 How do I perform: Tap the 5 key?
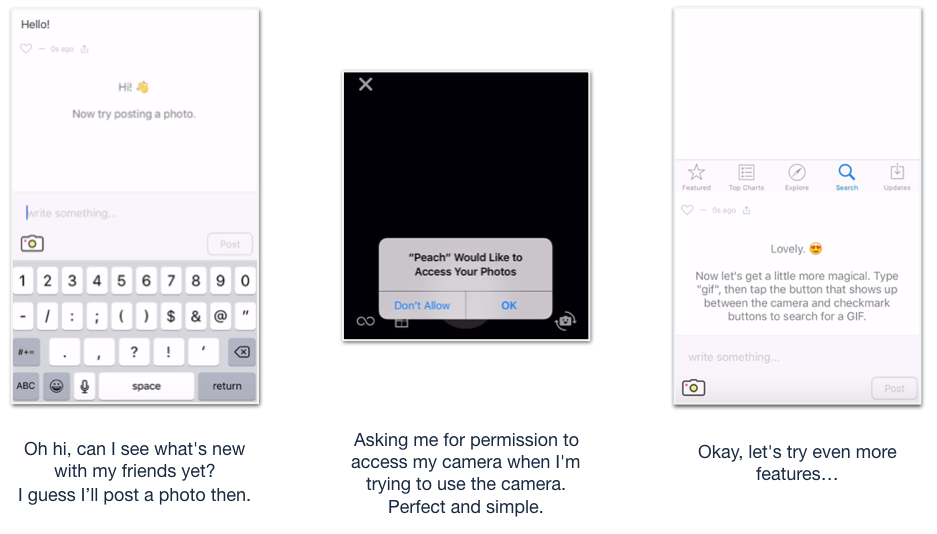pyautogui.click(x=121, y=281)
